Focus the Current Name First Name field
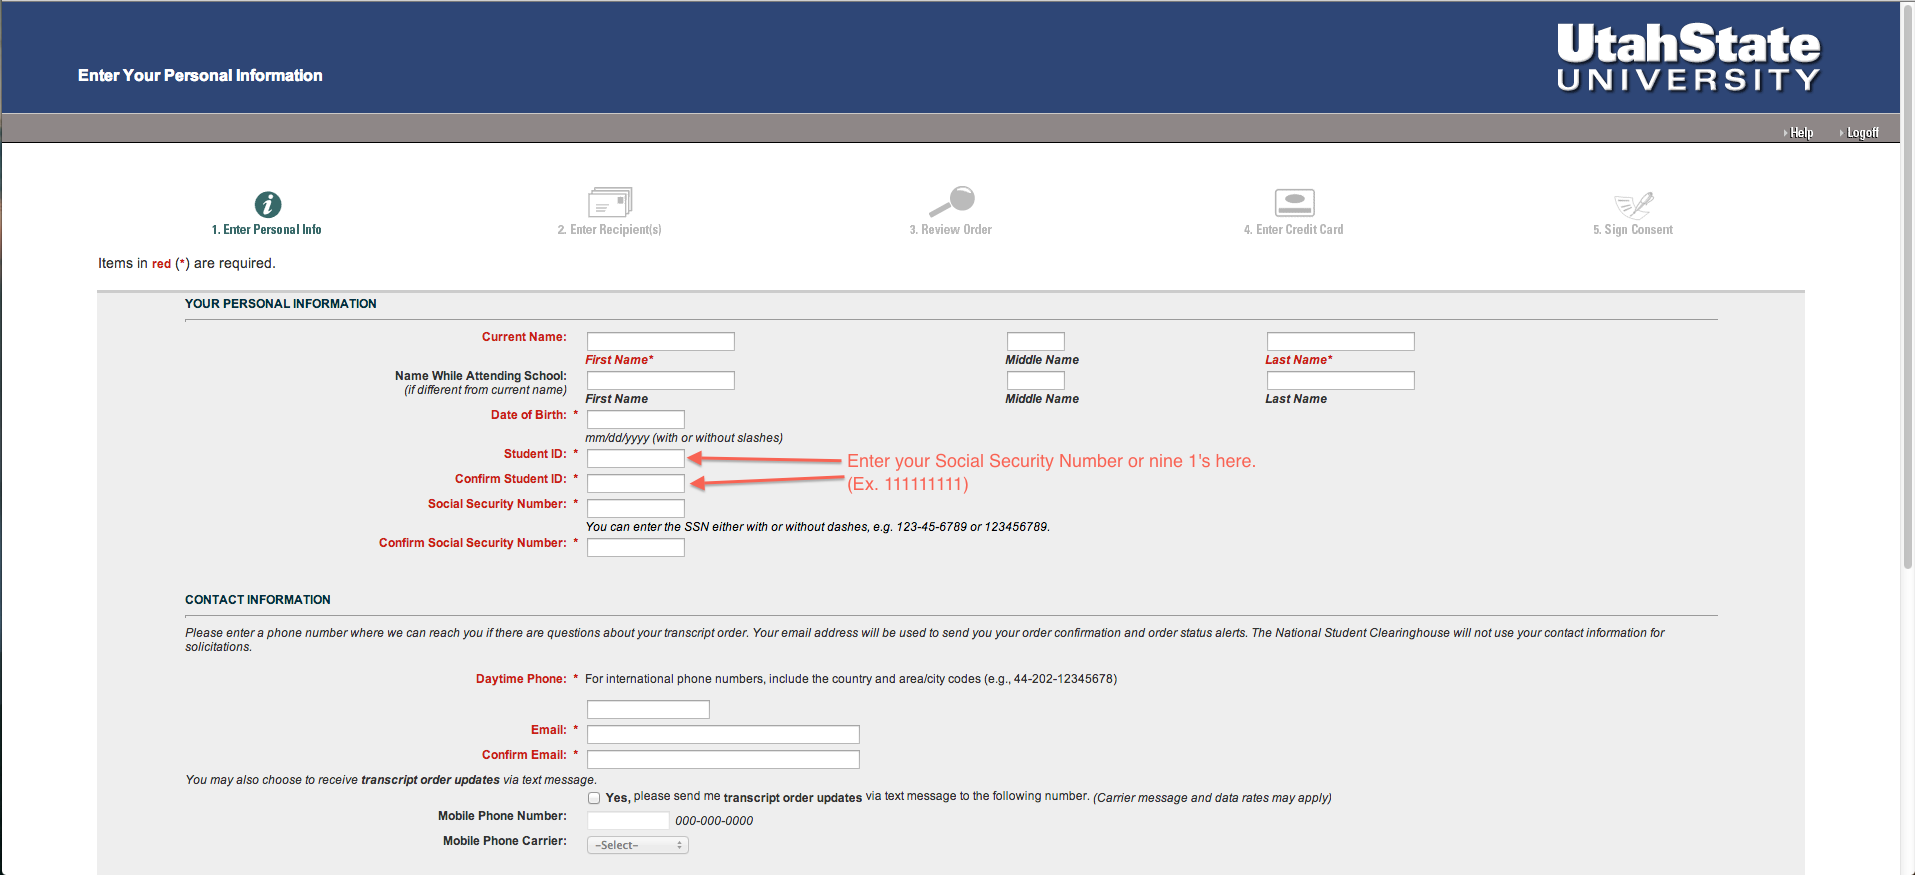This screenshot has height=875, width=1915. pos(660,341)
